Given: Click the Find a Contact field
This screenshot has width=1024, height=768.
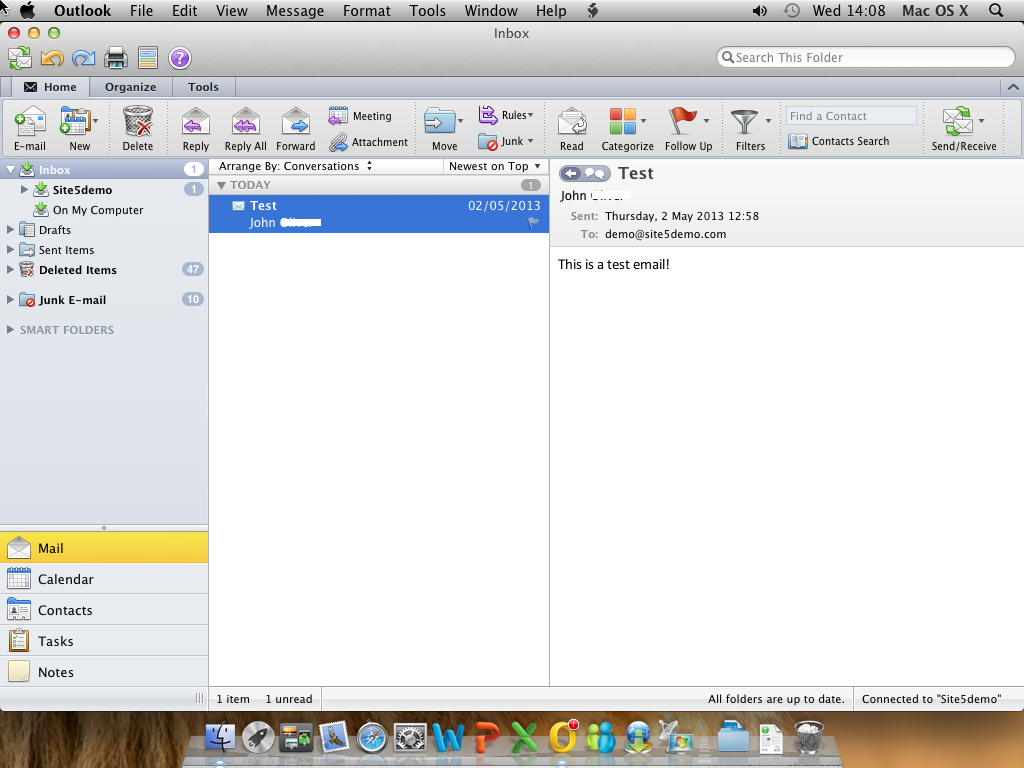Looking at the screenshot, I should pyautogui.click(x=851, y=116).
